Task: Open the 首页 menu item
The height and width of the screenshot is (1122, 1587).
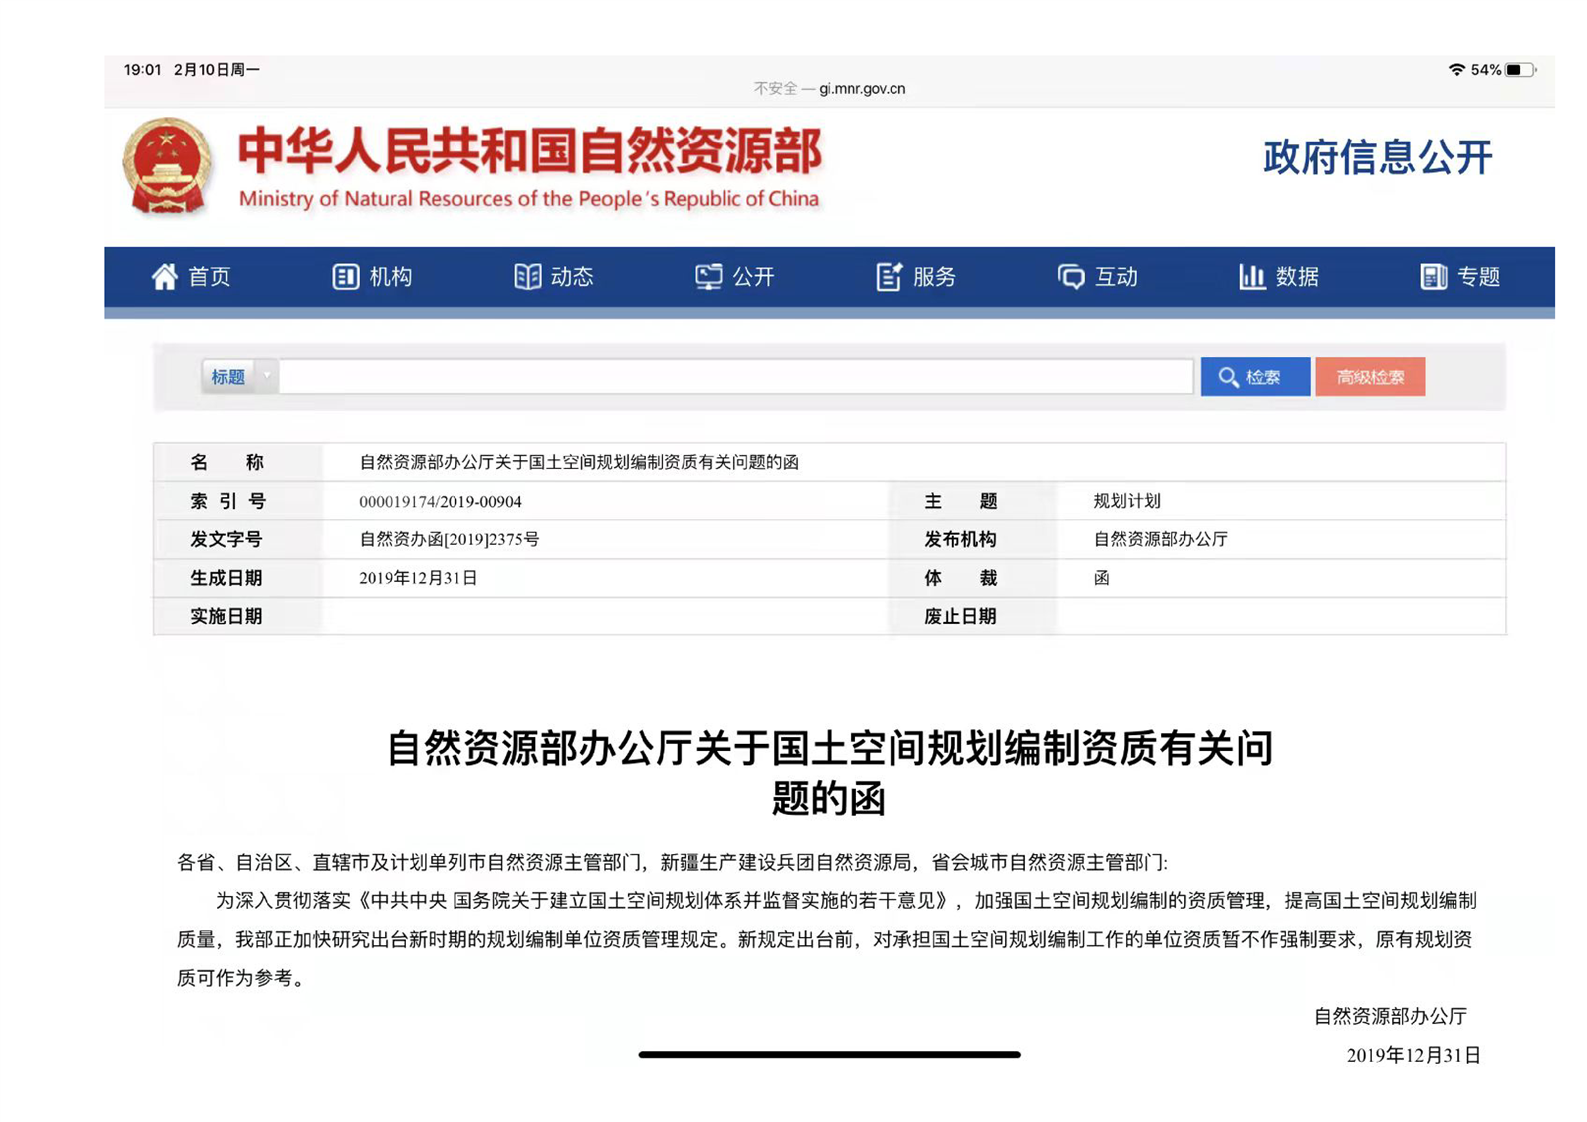Action: click(210, 277)
